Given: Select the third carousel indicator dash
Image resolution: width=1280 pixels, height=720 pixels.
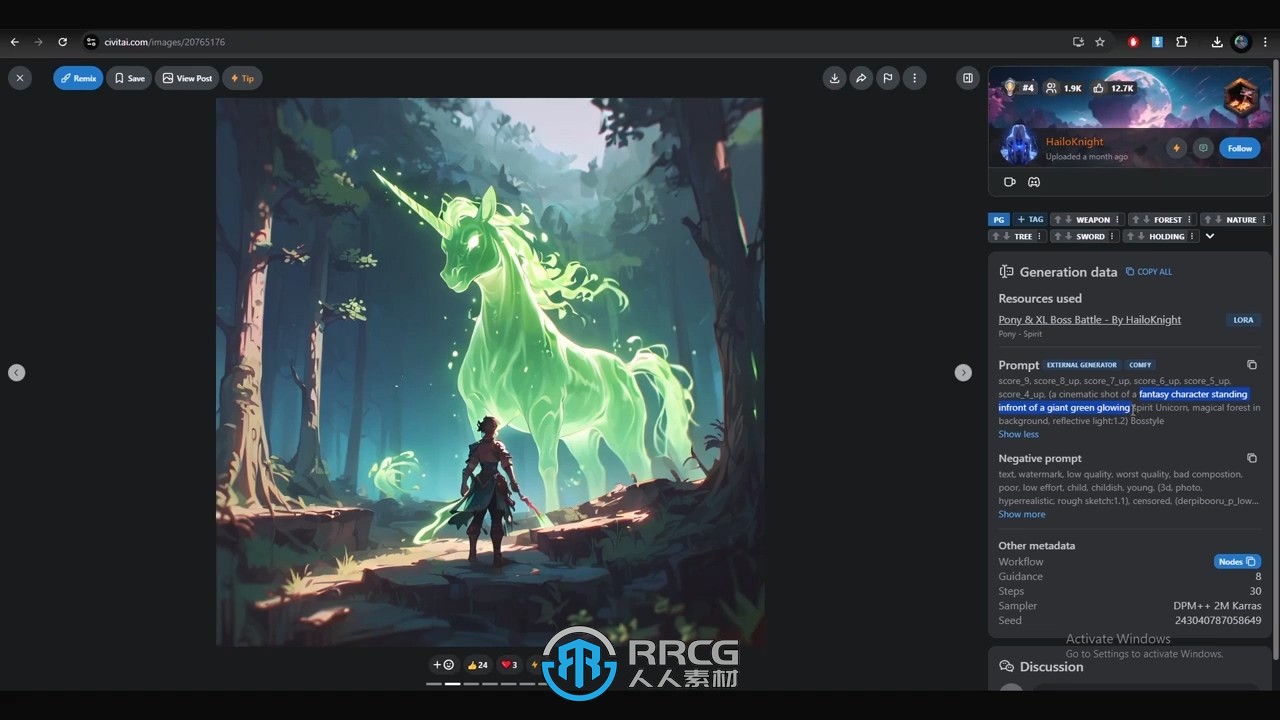Looking at the screenshot, I should point(471,684).
